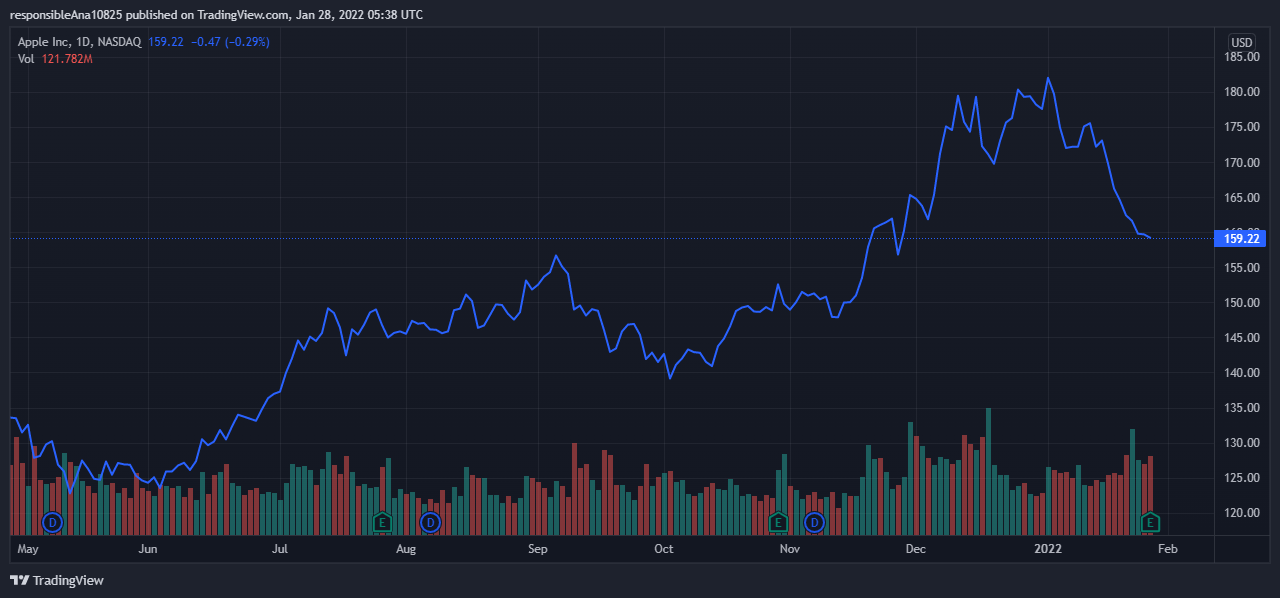Click the 130.00 price axis label
1280x598 pixels.
point(1241,443)
